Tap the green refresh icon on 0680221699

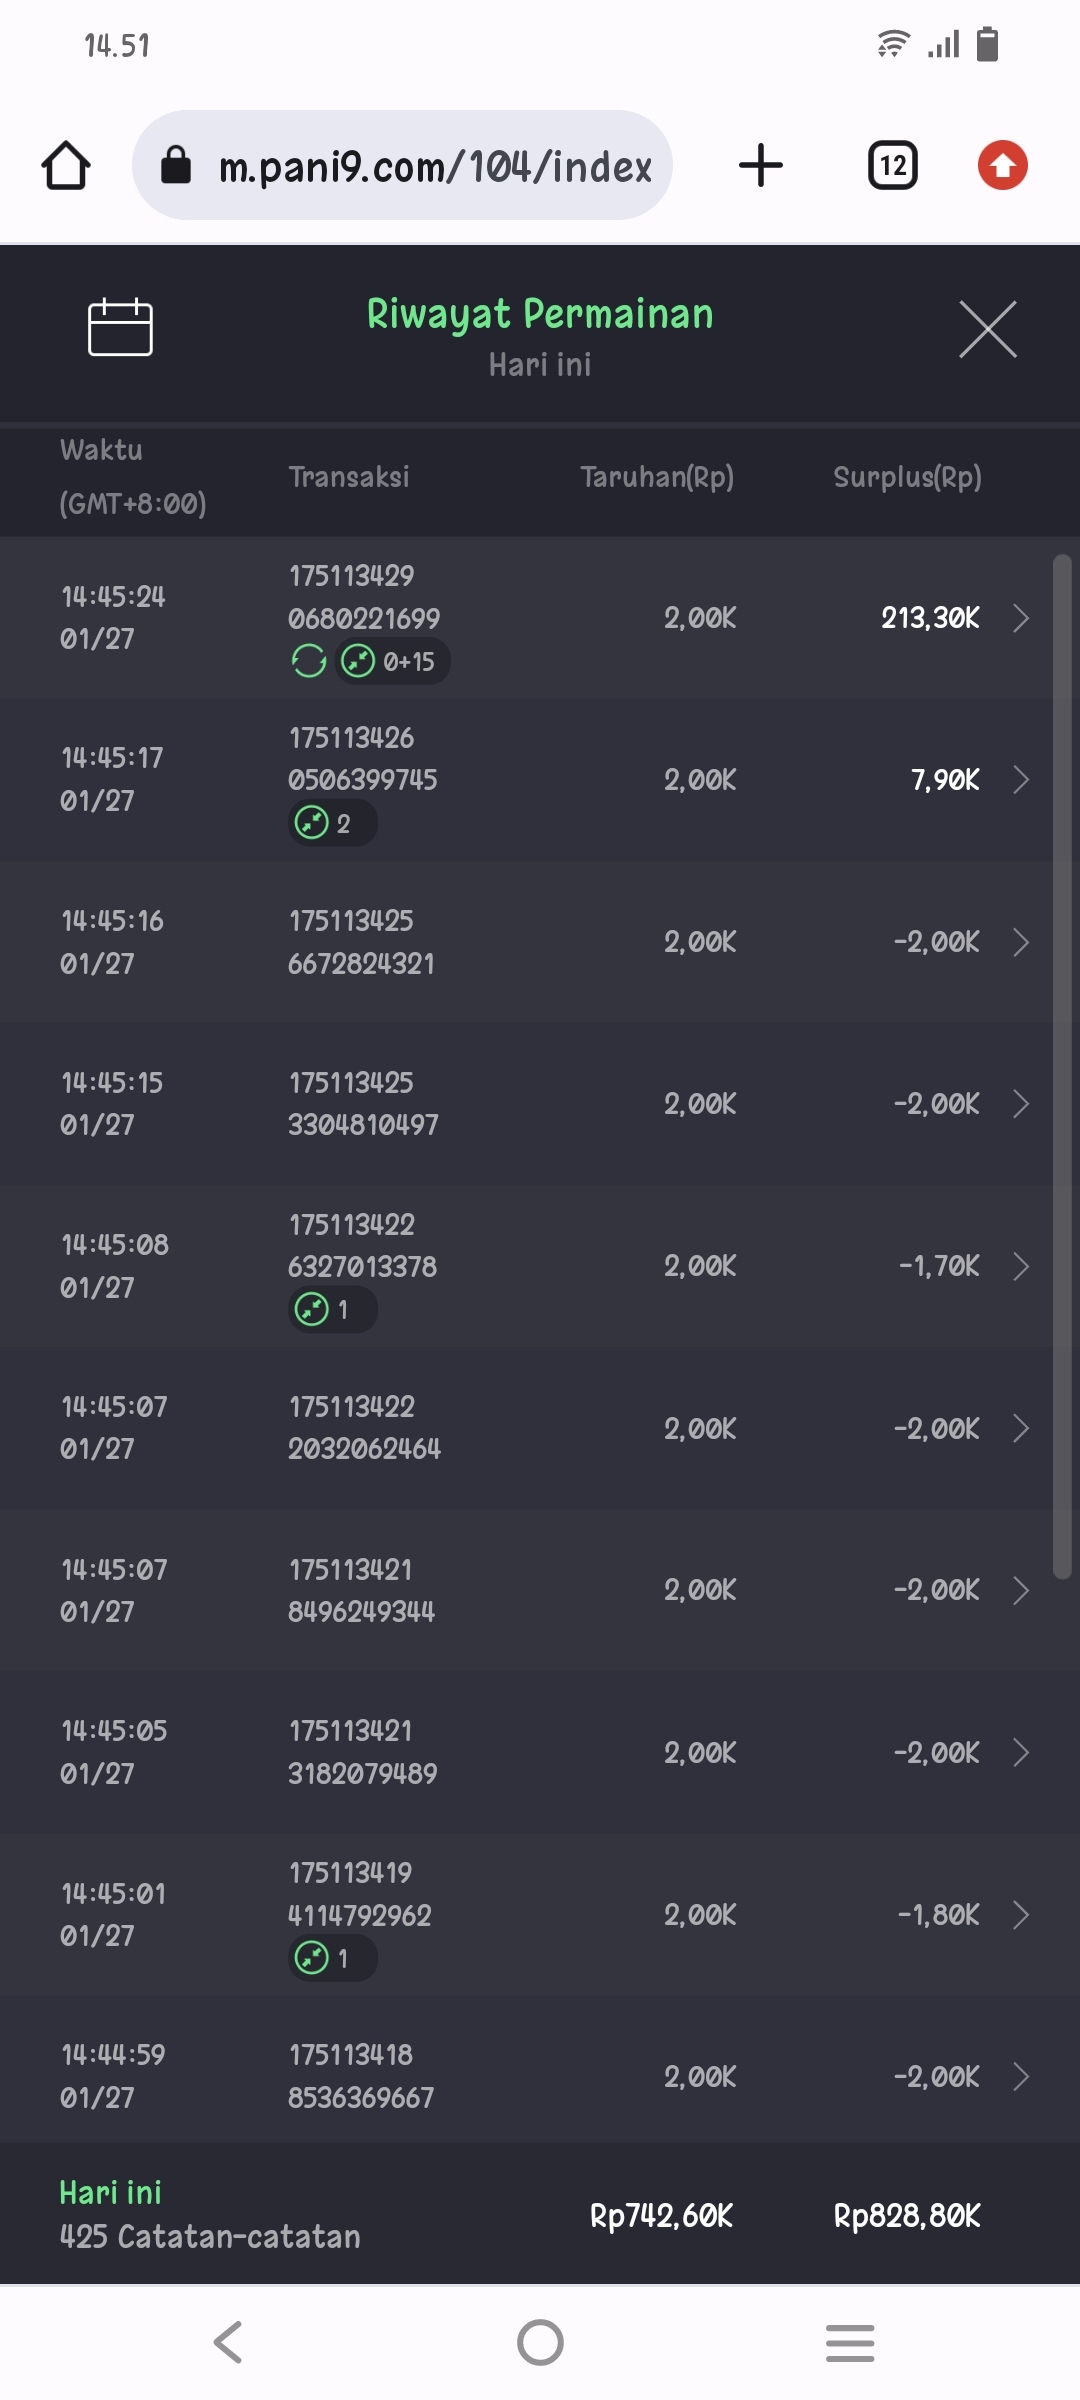coord(309,661)
